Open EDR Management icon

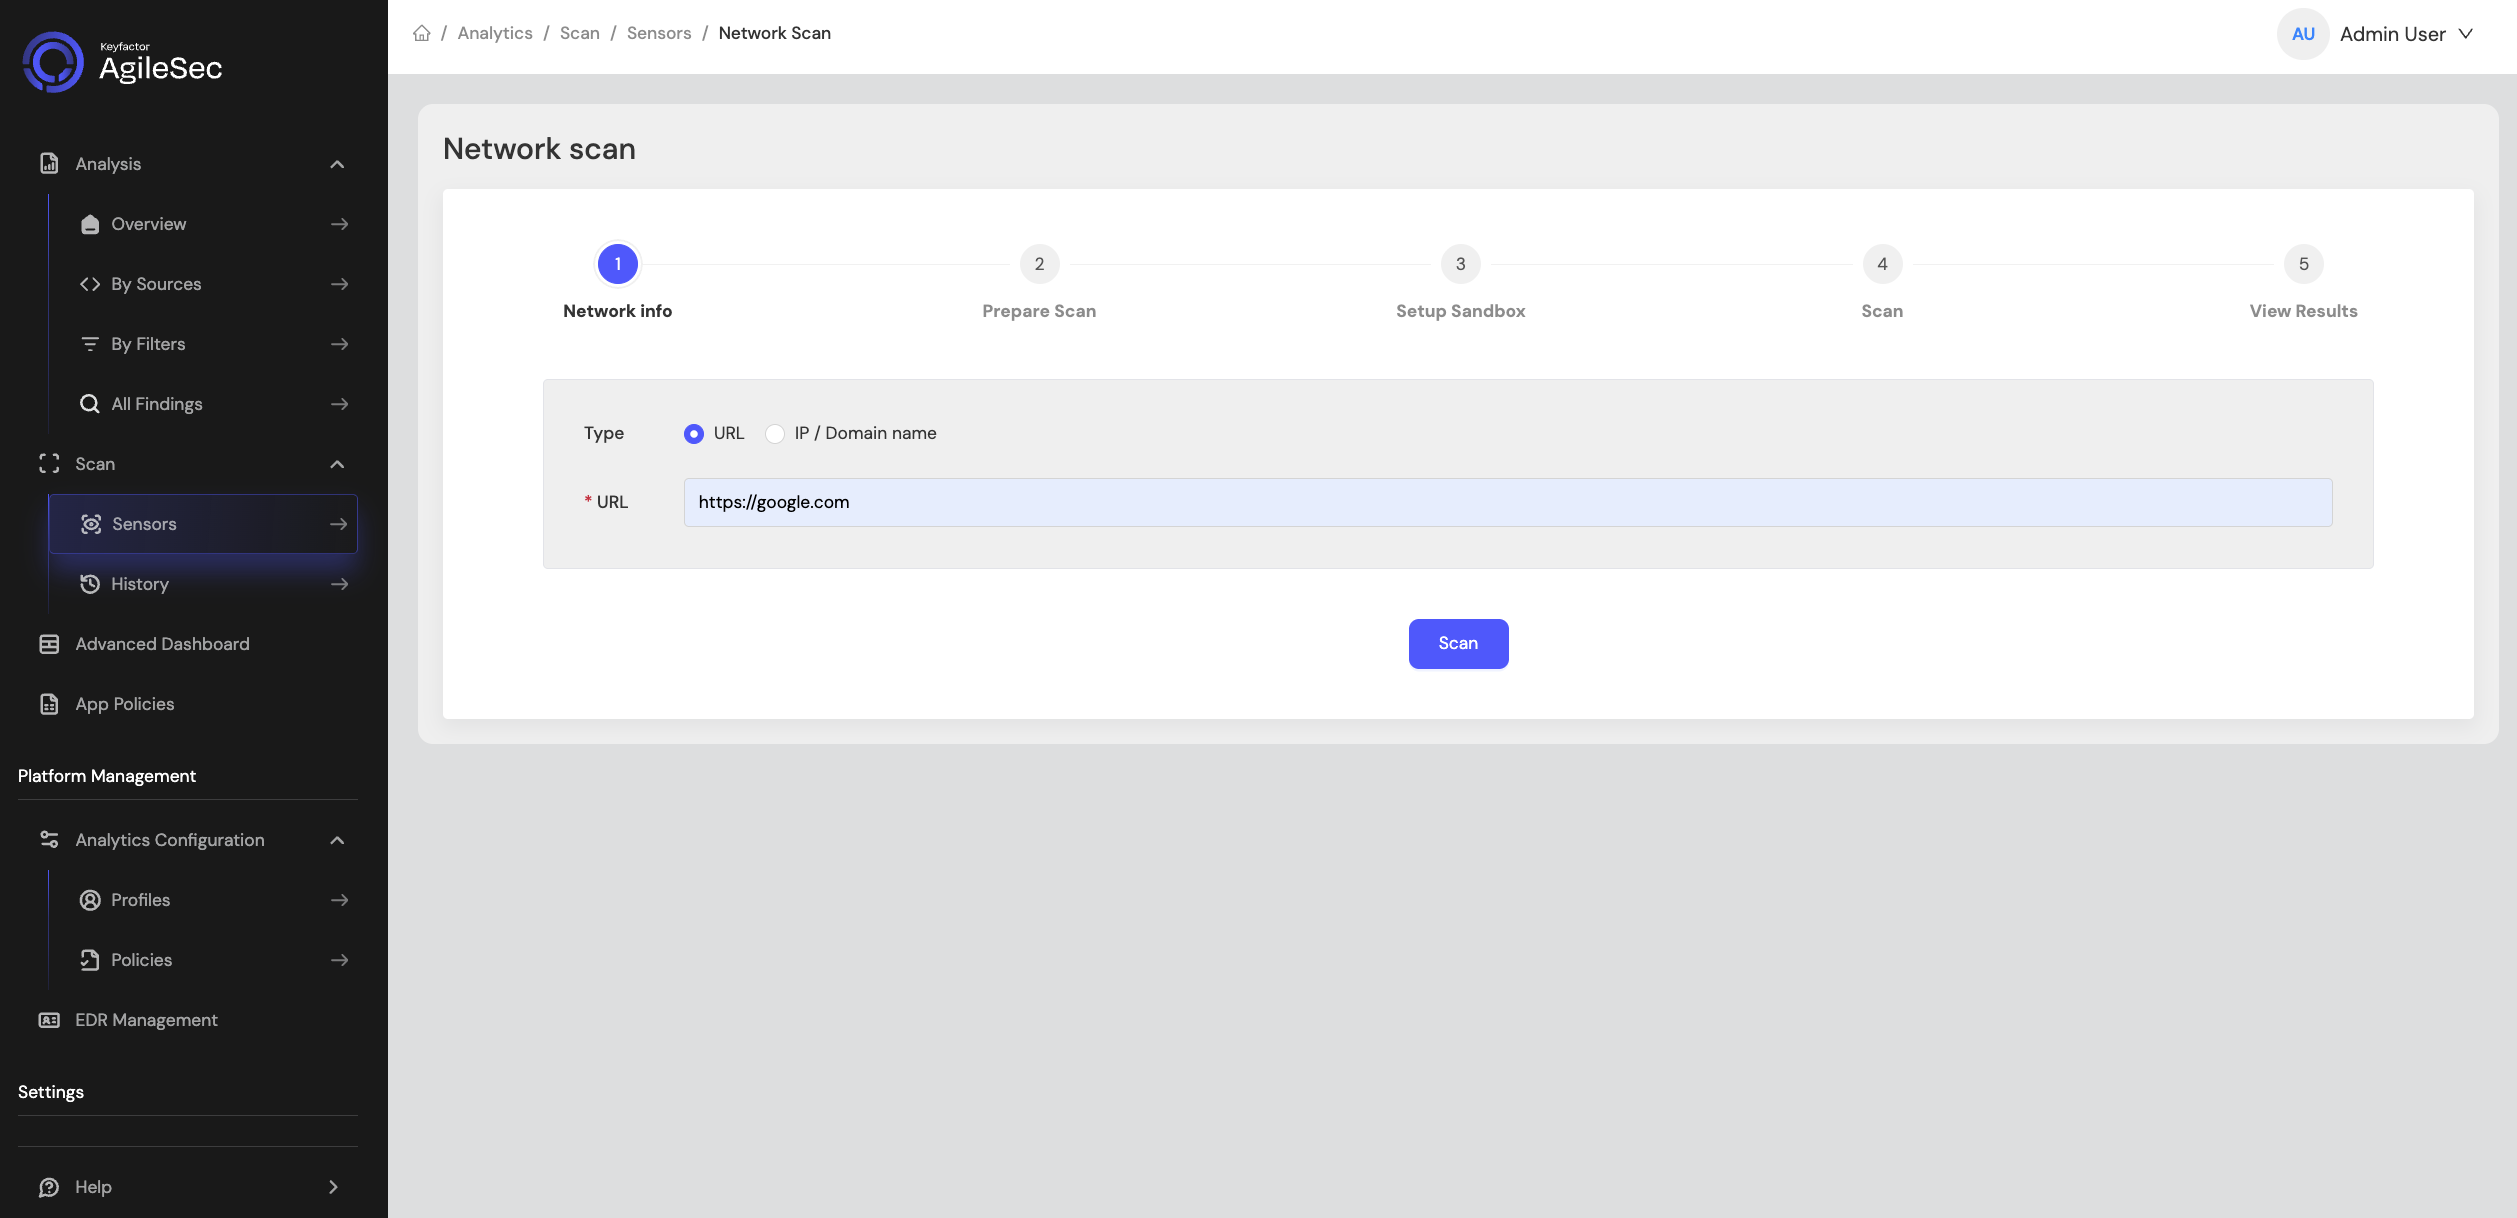(x=49, y=1020)
